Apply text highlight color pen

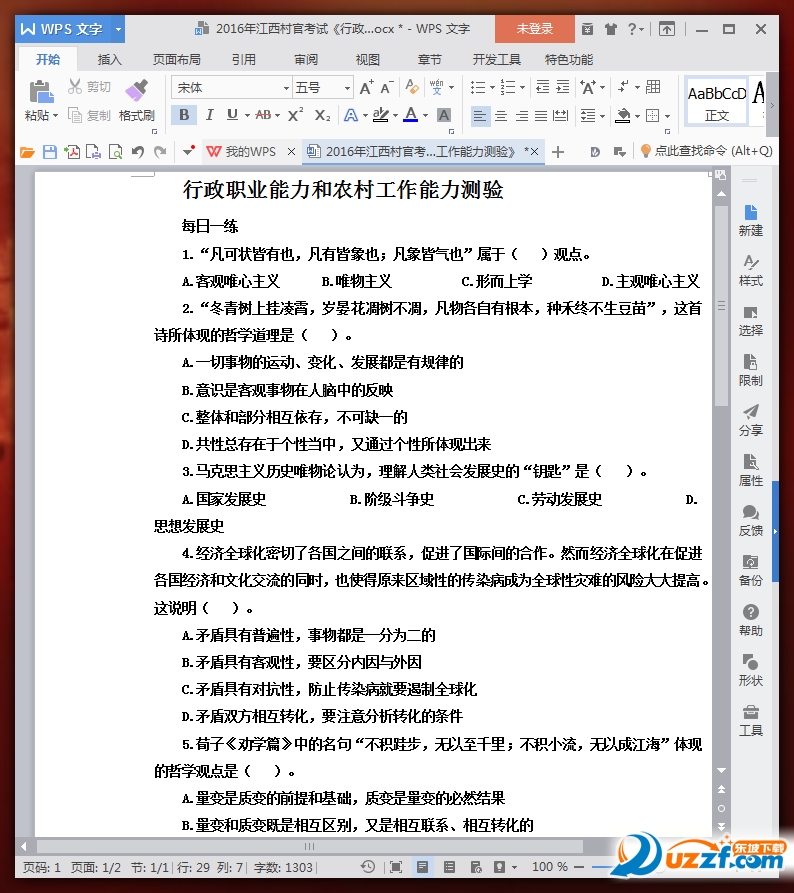380,115
